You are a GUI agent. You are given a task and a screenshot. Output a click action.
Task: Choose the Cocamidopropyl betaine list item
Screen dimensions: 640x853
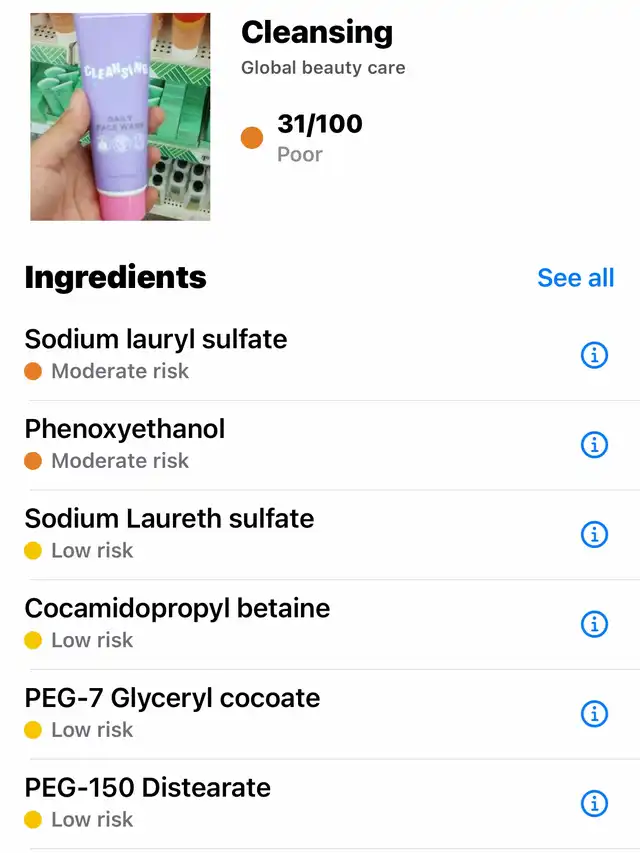(x=320, y=624)
